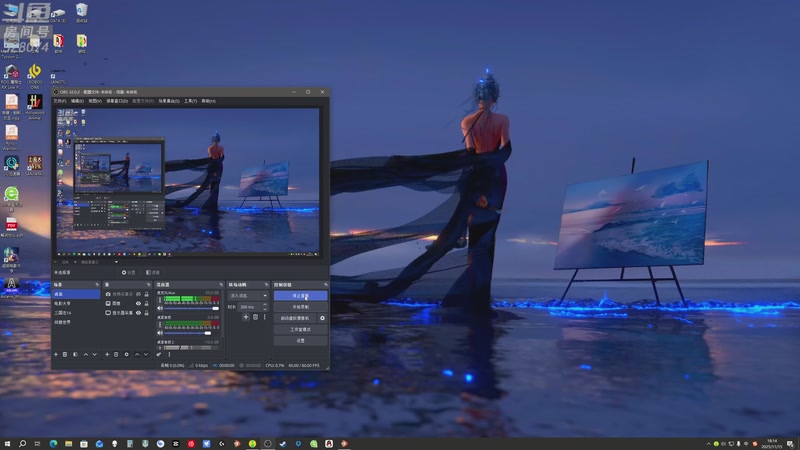The height and width of the screenshot is (450, 800).
Task: Open the 视图 View menu
Action: point(95,101)
